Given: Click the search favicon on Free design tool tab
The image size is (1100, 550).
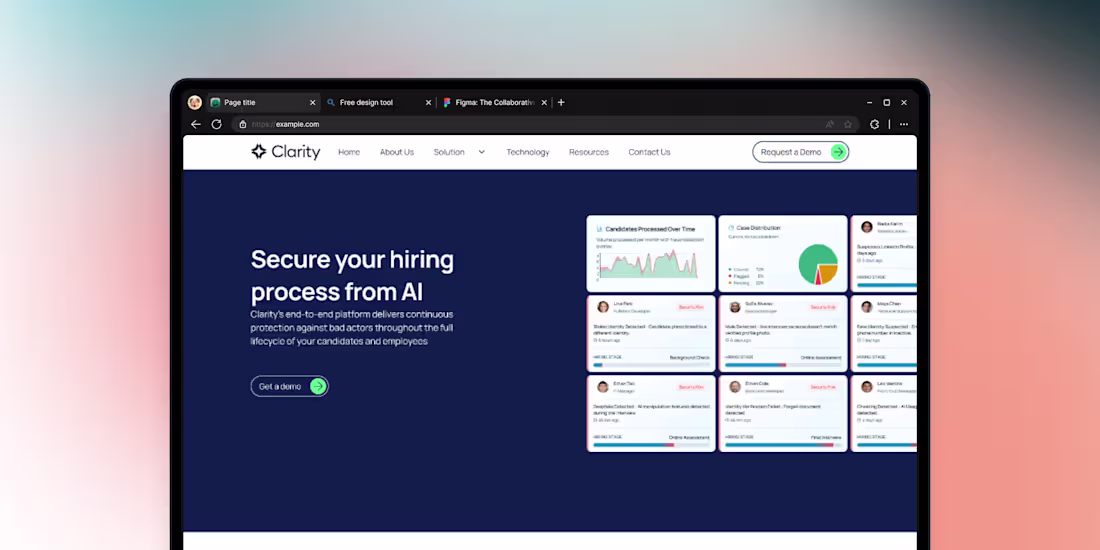Looking at the screenshot, I should click(x=331, y=102).
